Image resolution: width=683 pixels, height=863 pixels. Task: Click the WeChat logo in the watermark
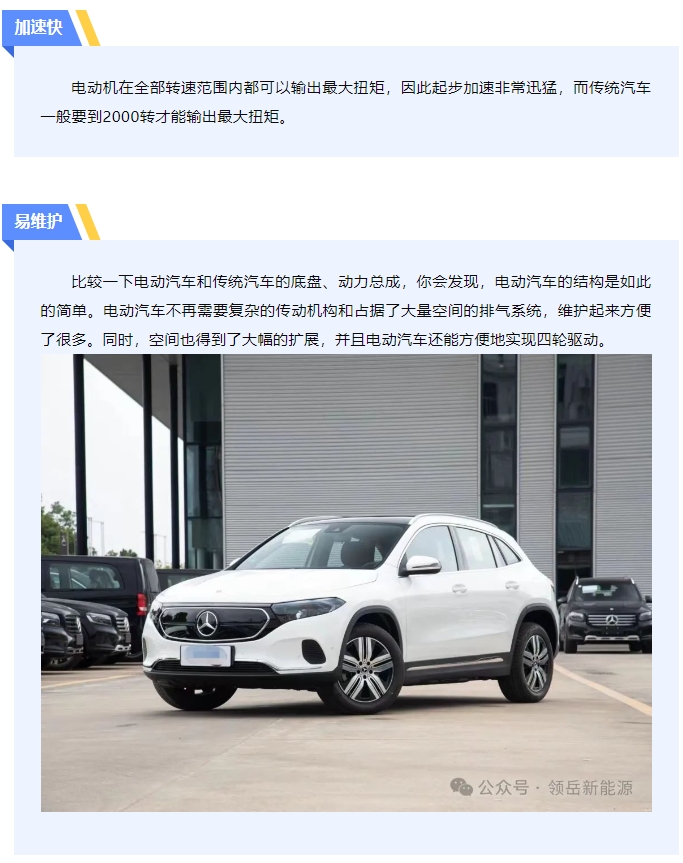click(461, 787)
